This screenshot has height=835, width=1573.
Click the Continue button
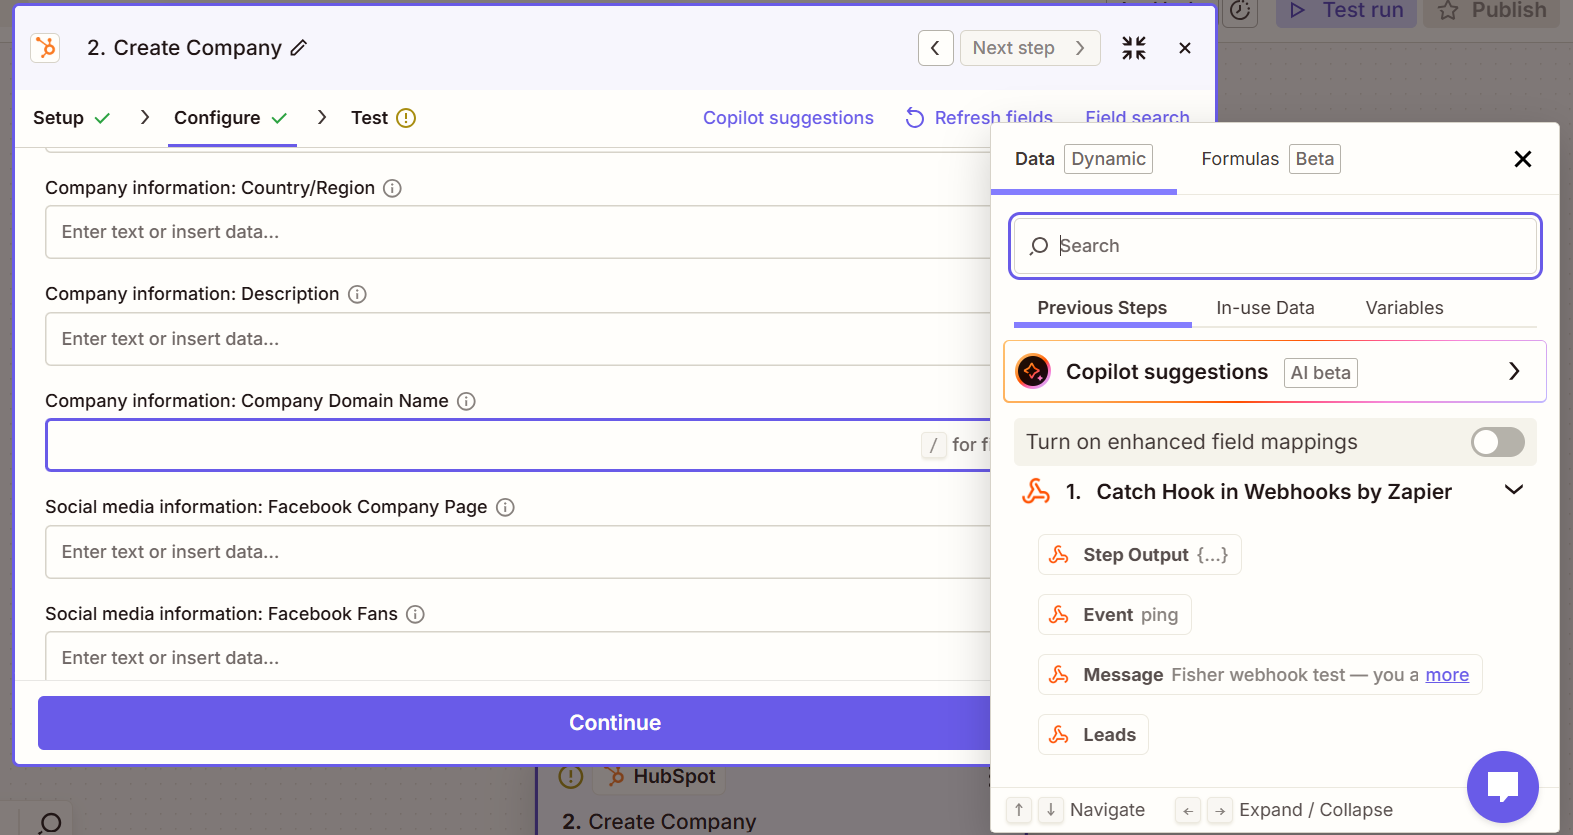pos(514,723)
